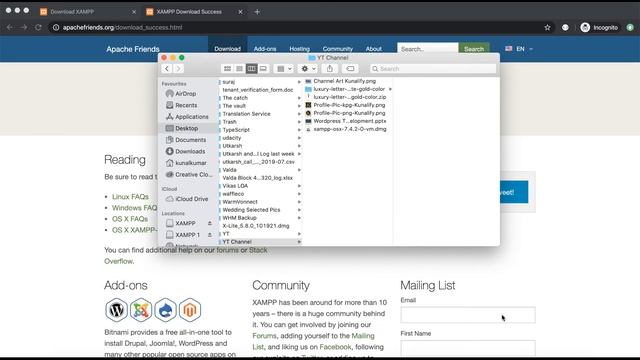Select Desktop in Finder sidebar
Viewport: 640px width, 360px height.
(188, 128)
